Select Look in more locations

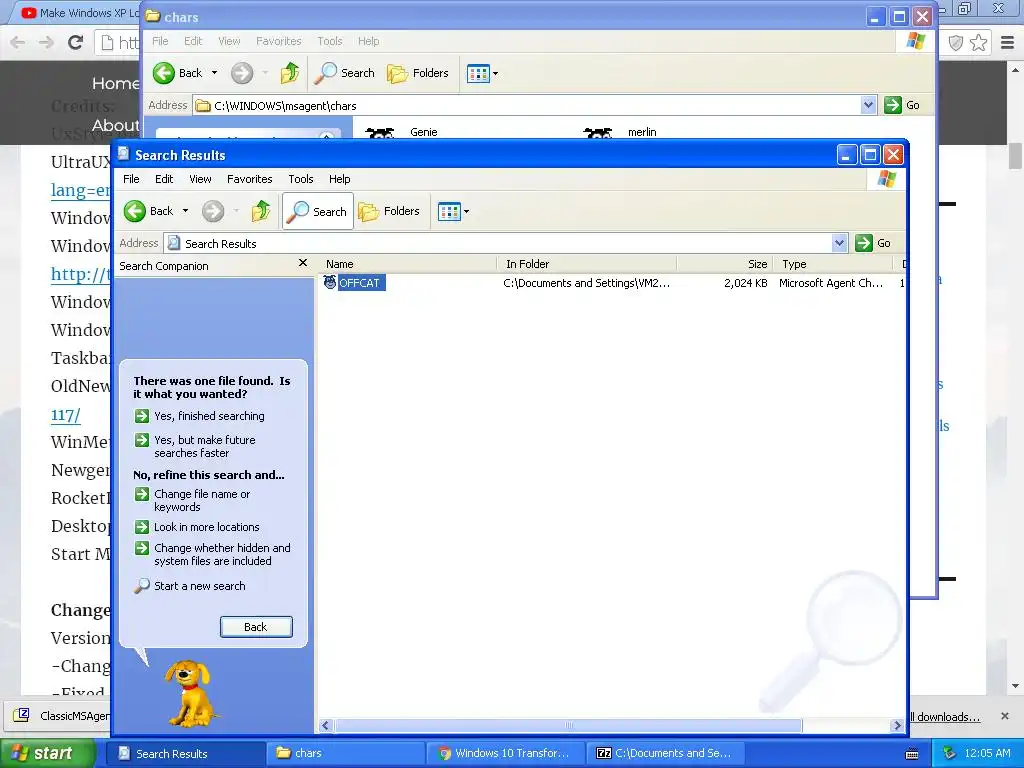[x=206, y=527]
